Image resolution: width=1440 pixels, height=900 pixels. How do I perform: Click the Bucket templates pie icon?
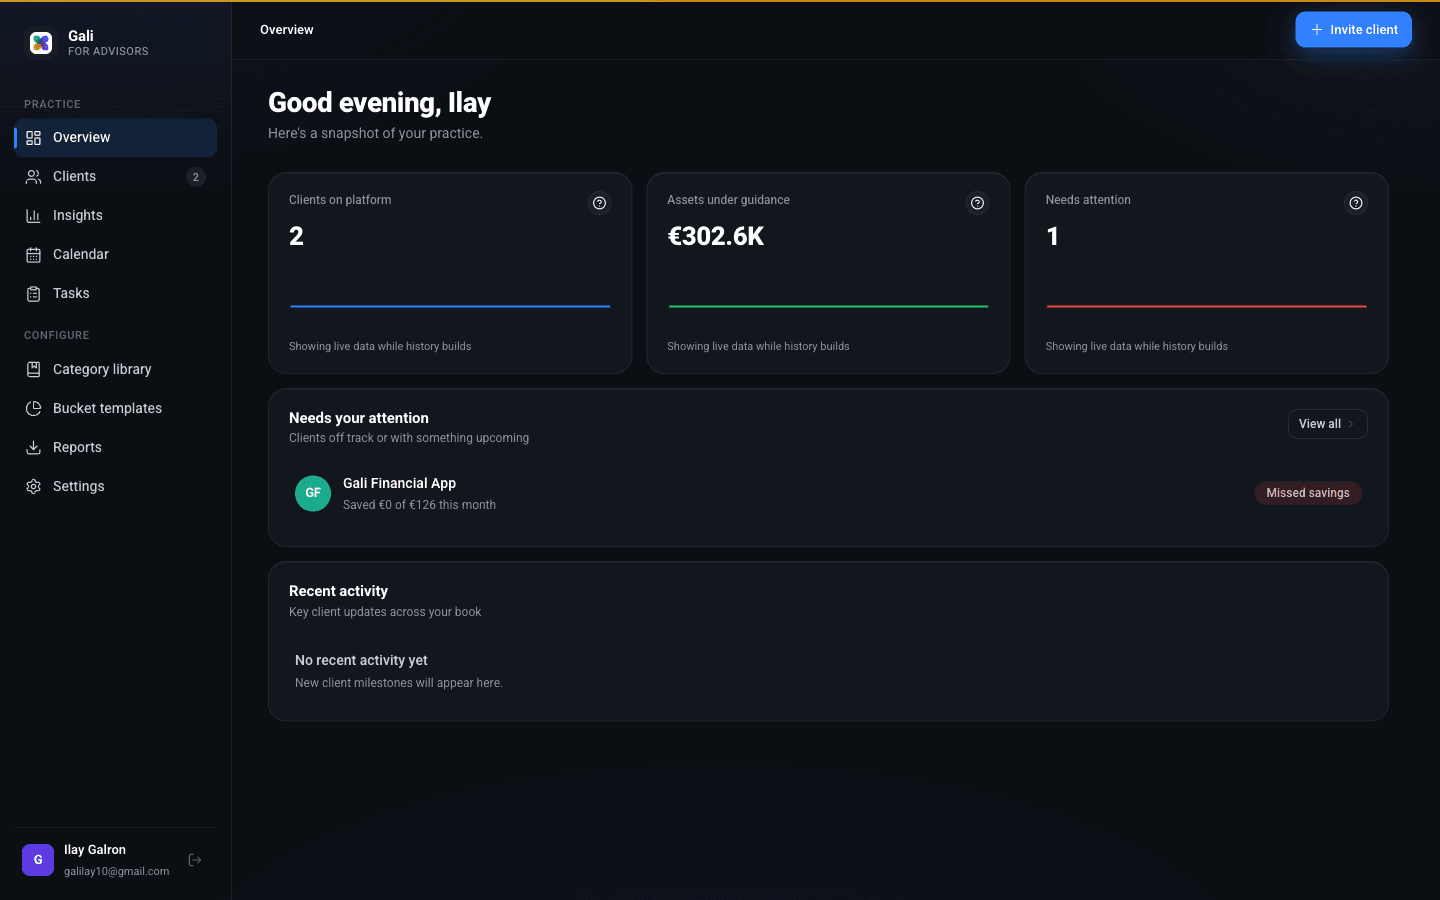coord(33,409)
